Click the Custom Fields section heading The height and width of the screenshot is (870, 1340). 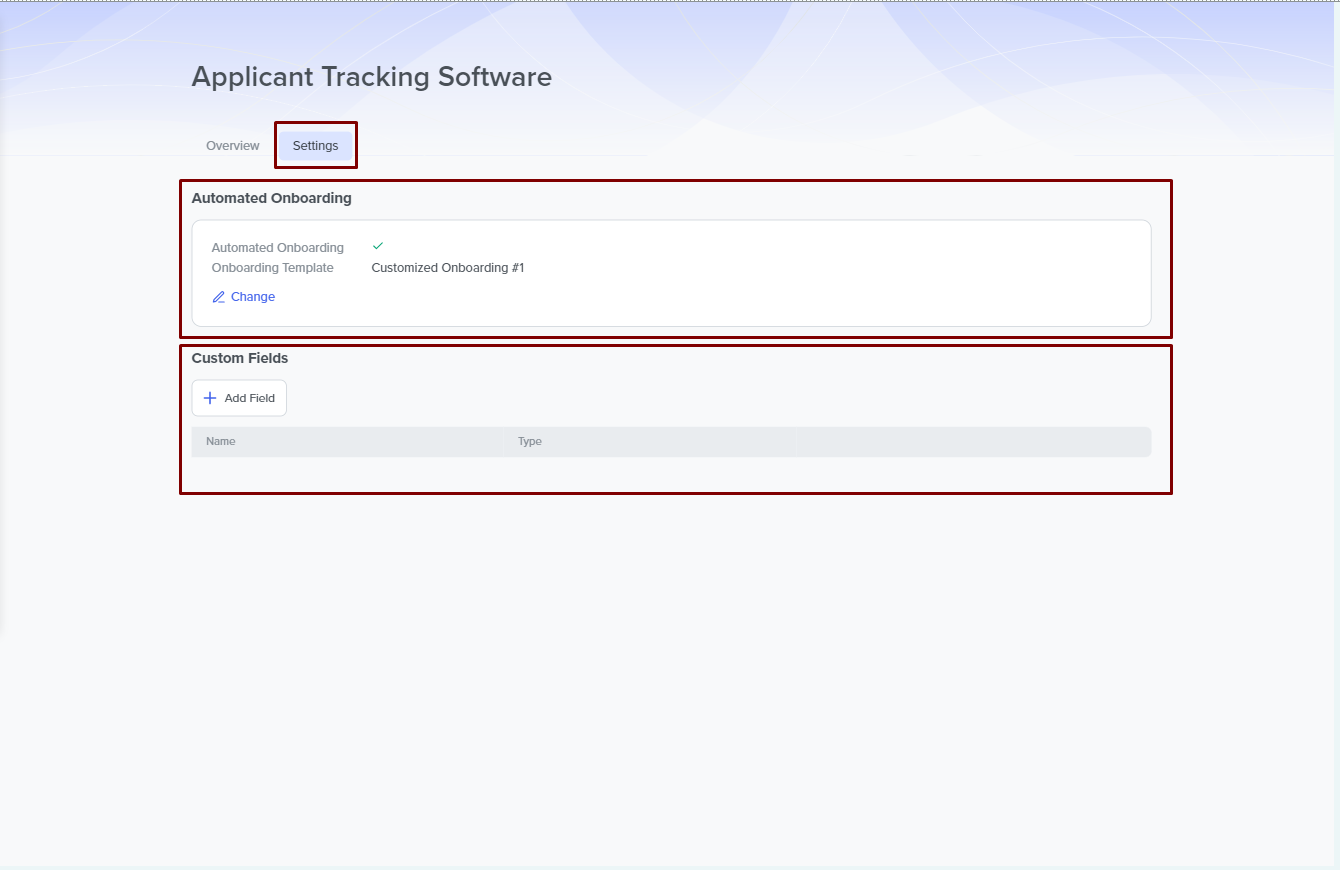240,358
